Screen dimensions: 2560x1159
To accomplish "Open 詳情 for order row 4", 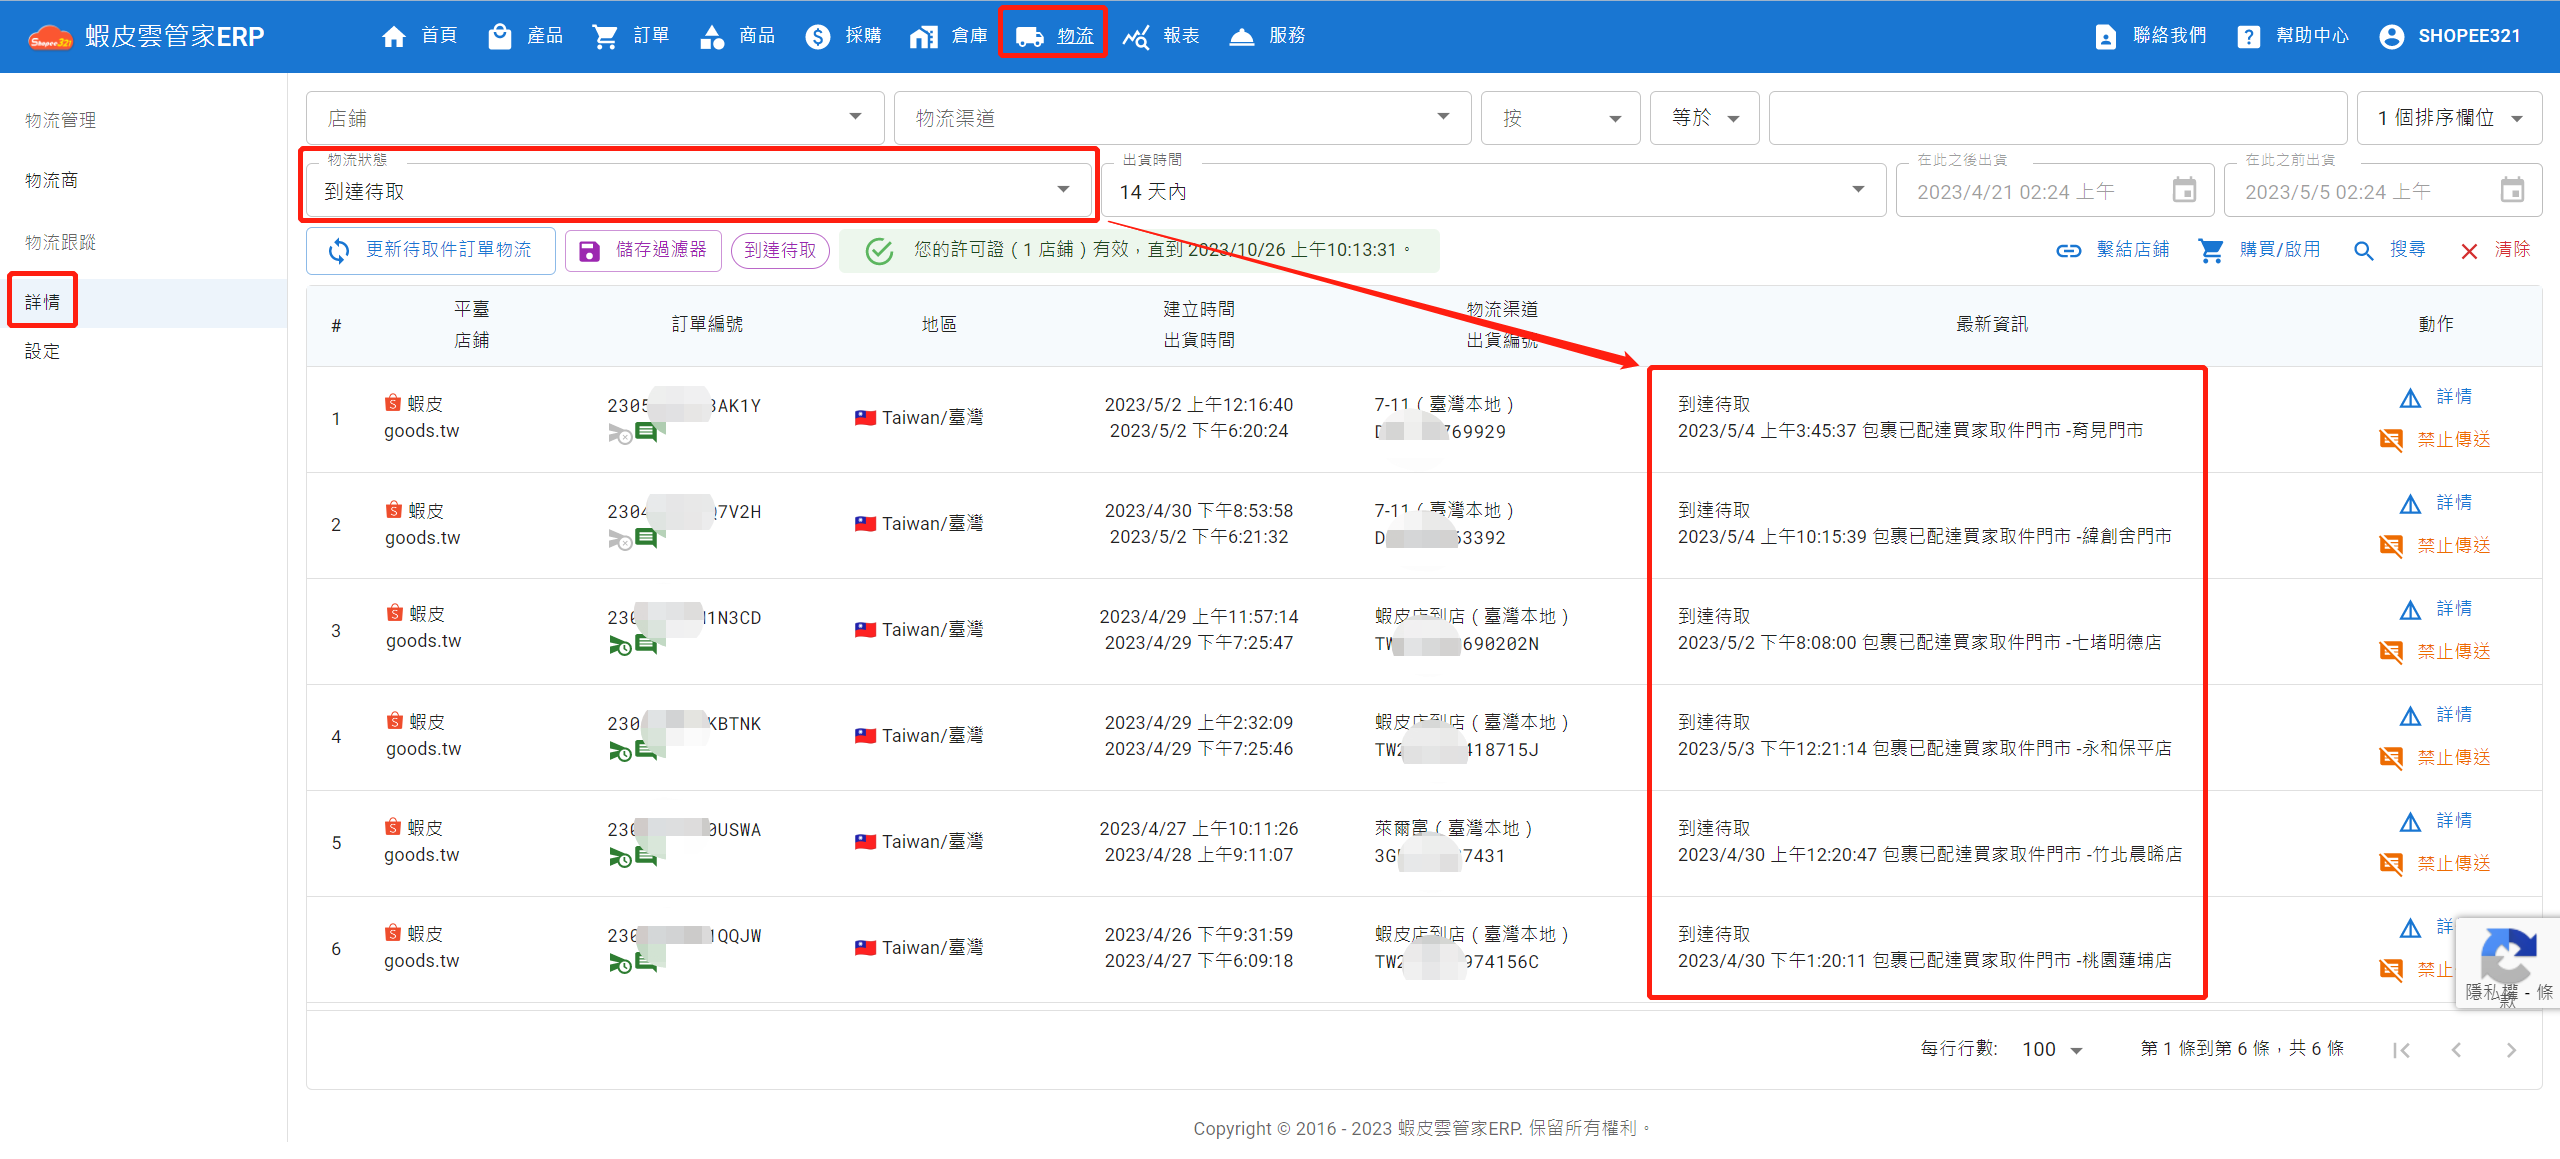I will coord(2436,715).
